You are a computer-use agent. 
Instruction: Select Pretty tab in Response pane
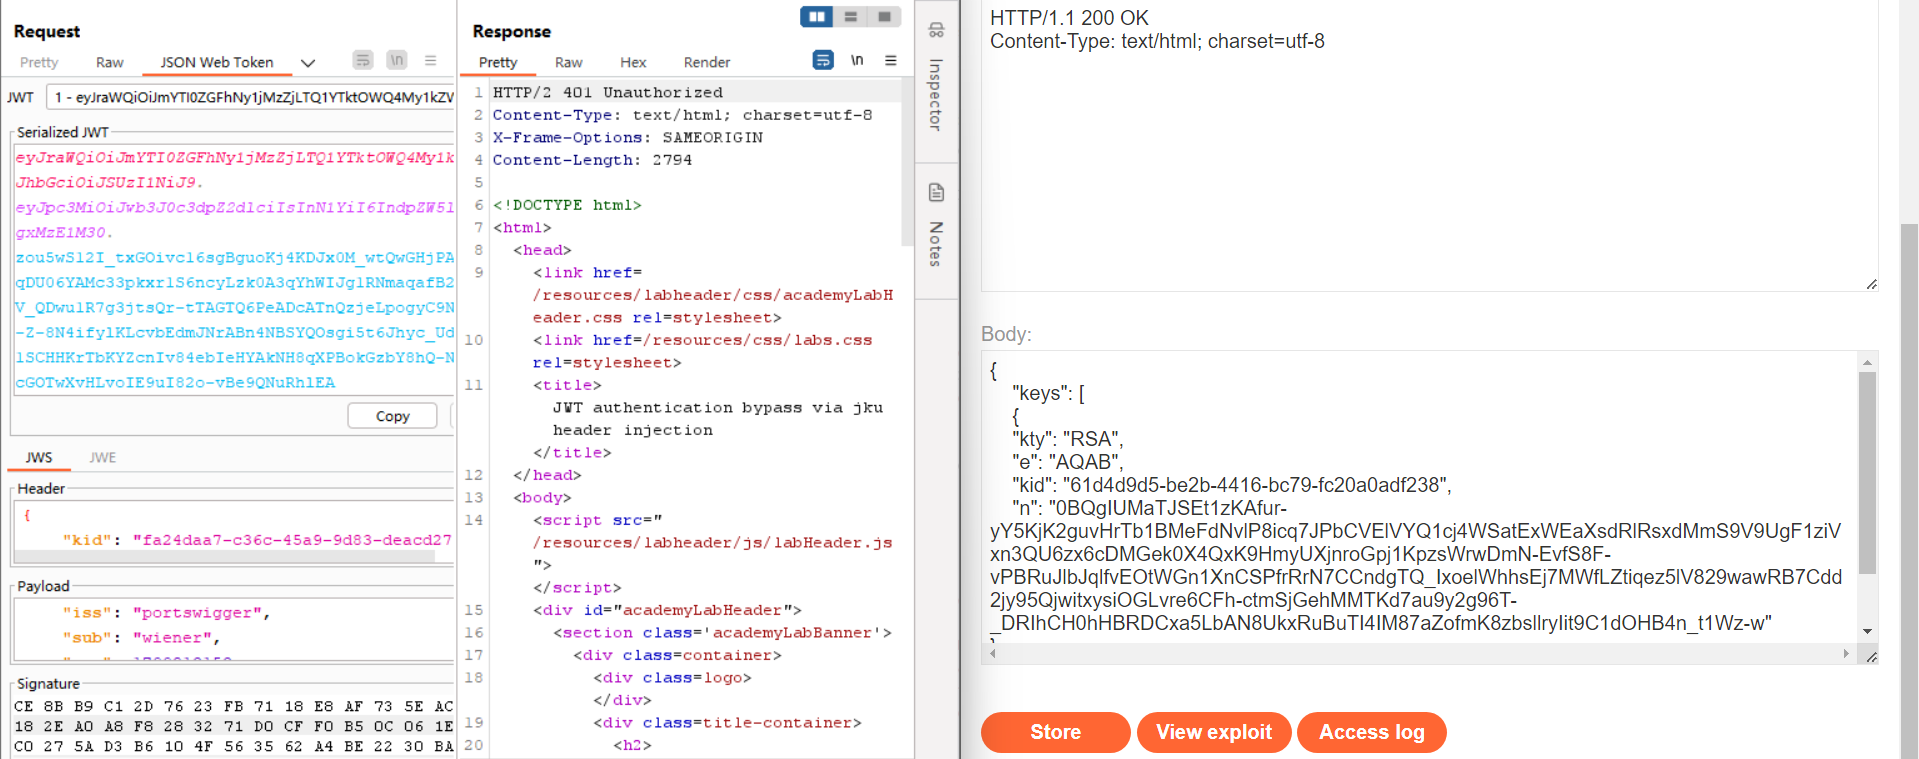[x=498, y=62]
